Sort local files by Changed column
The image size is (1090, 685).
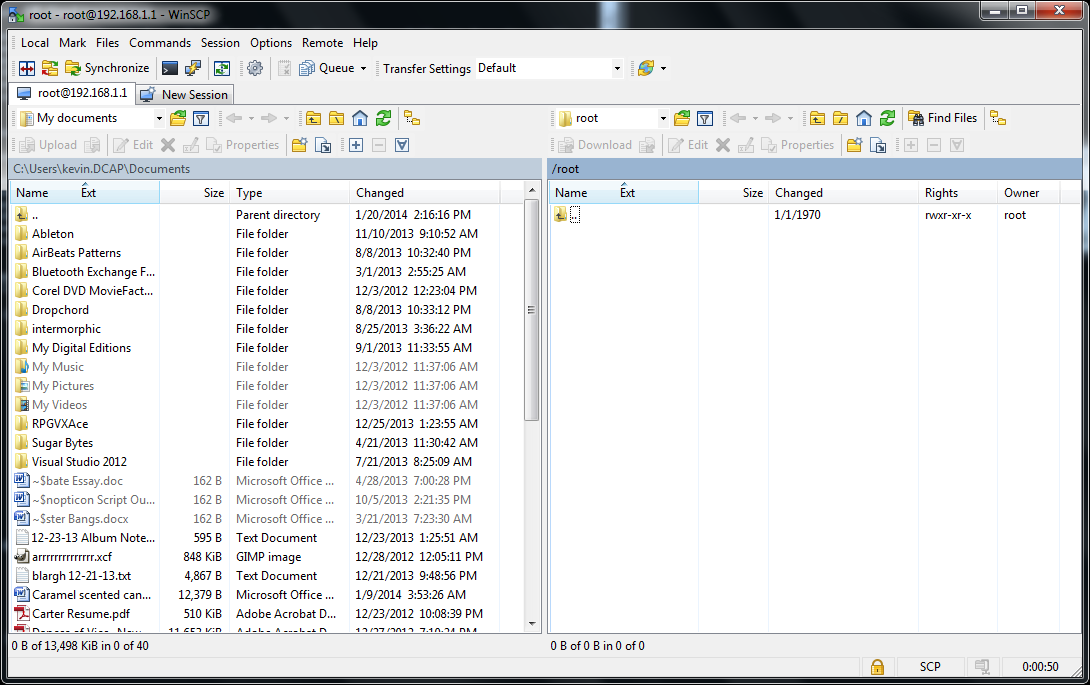point(425,193)
